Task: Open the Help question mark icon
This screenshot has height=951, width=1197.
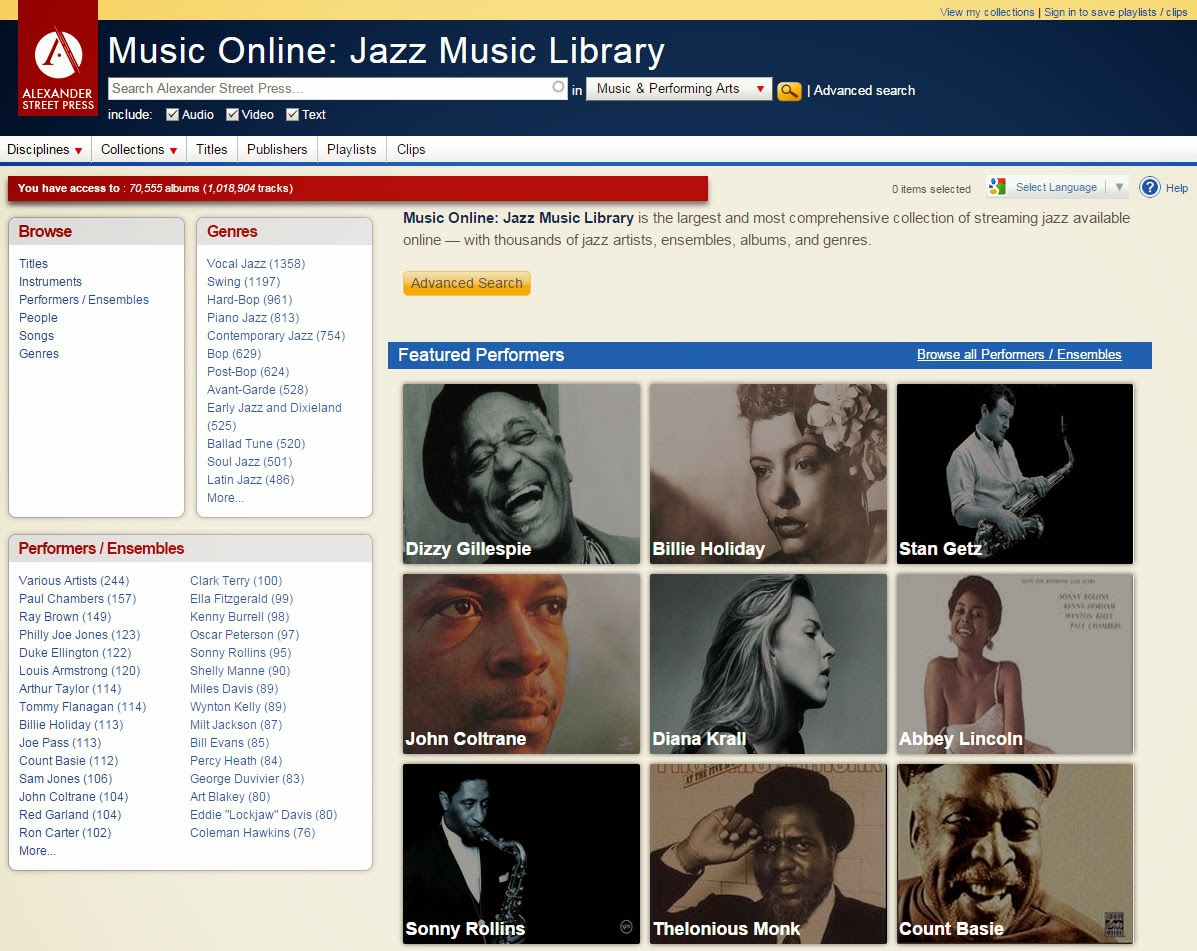Action: click(x=1150, y=187)
